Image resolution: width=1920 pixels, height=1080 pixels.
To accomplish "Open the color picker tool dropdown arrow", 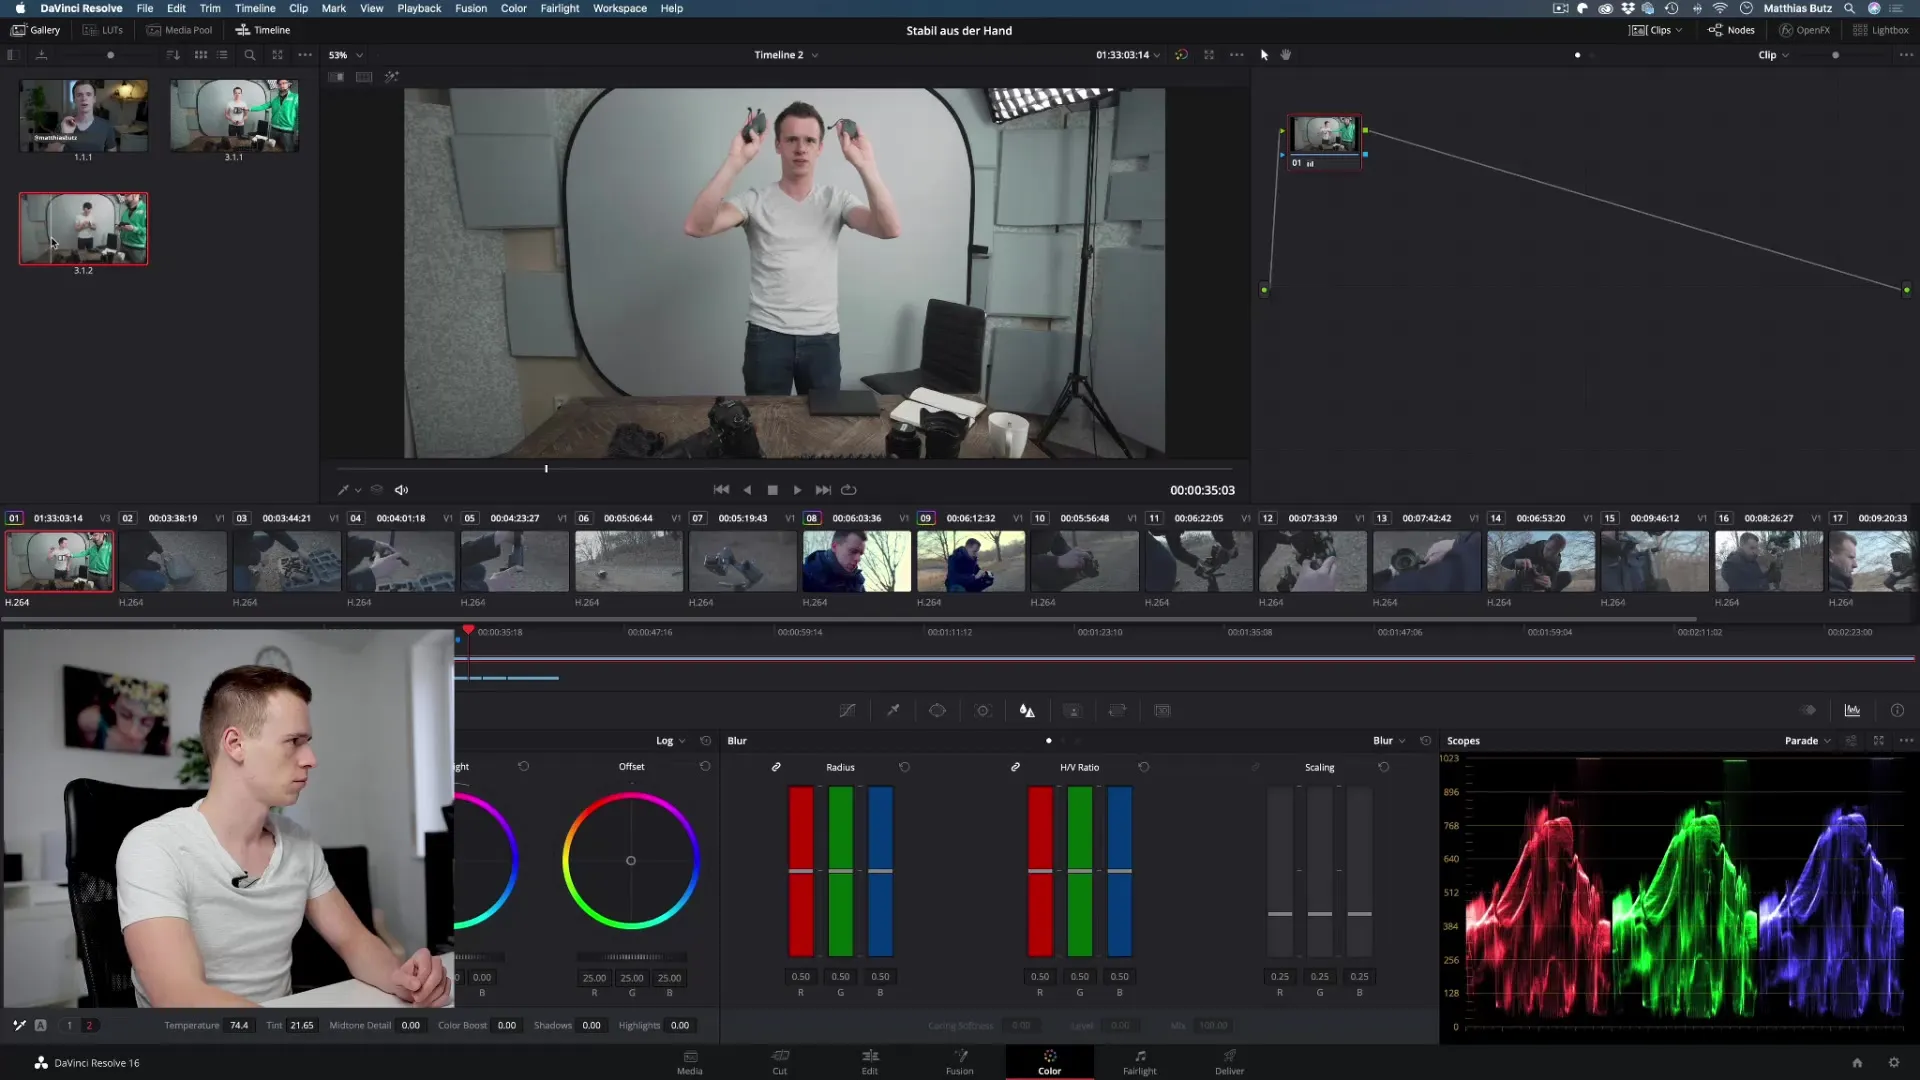I will 358,491.
